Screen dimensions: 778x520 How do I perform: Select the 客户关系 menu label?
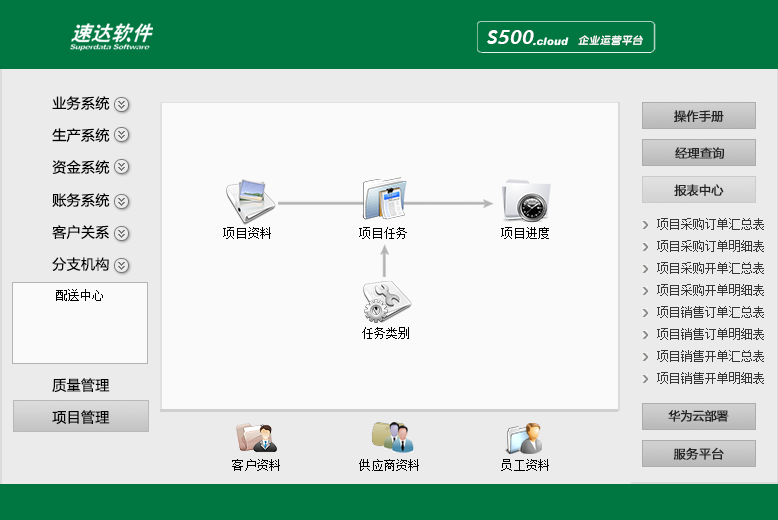pyautogui.click(x=80, y=232)
